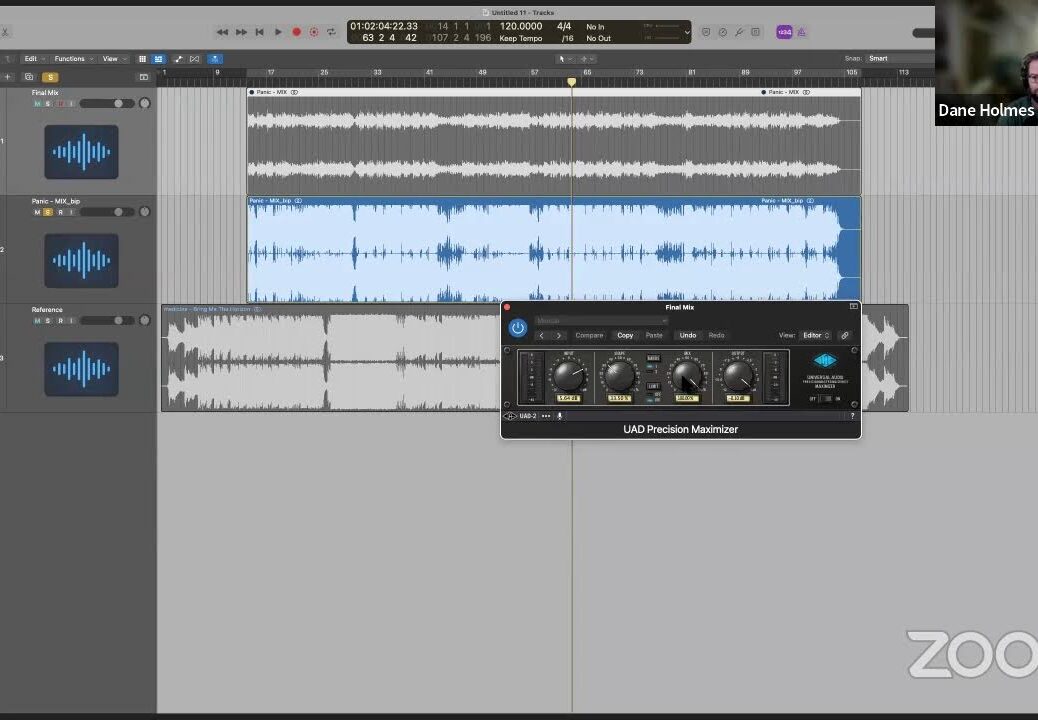
Task: Click the fast forward transport button
Action: point(241,32)
